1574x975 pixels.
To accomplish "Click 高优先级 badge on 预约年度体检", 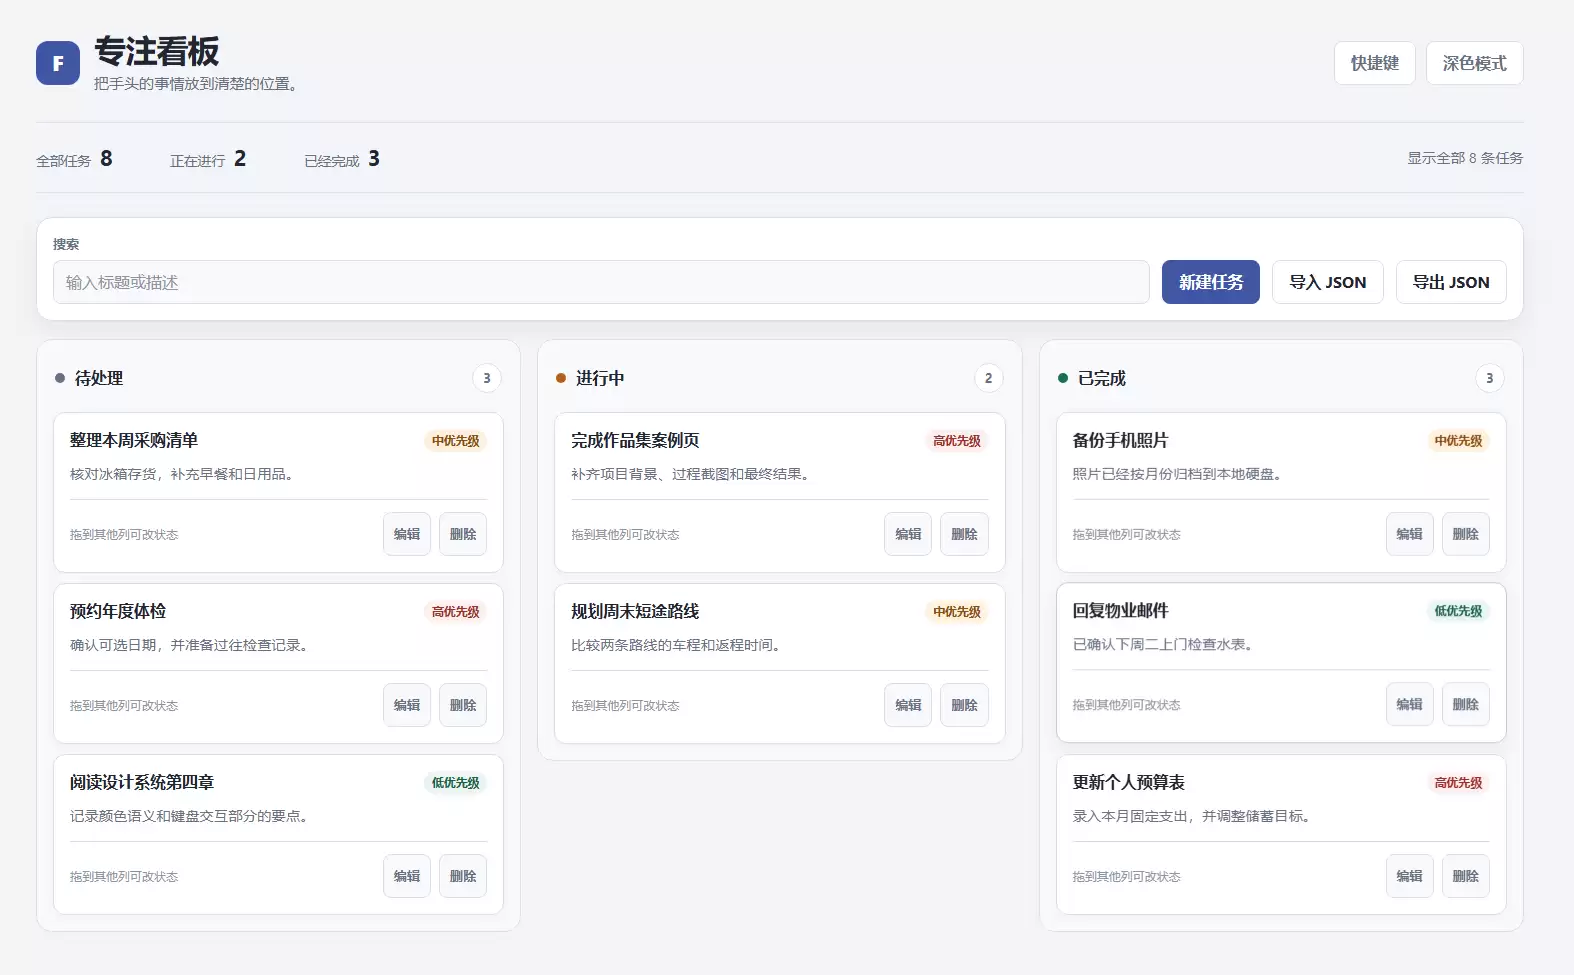I will (455, 612).
